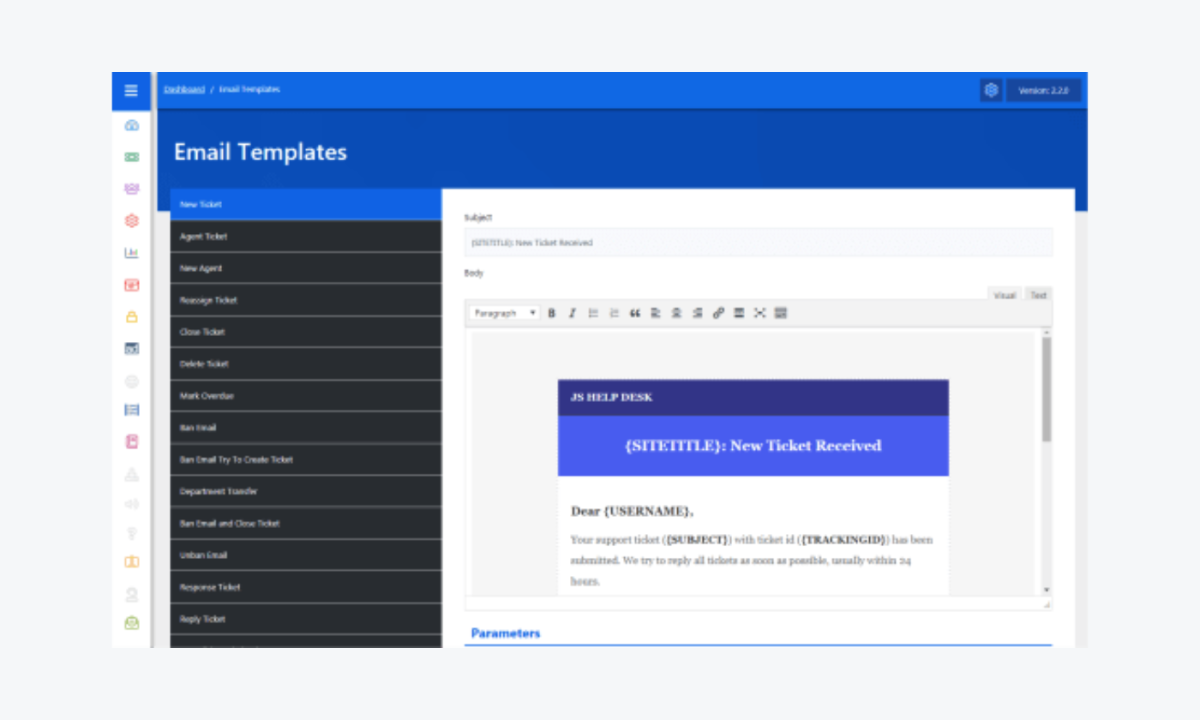Insert a blockquote in the email body
The image size is (1200, 720).
634,312
